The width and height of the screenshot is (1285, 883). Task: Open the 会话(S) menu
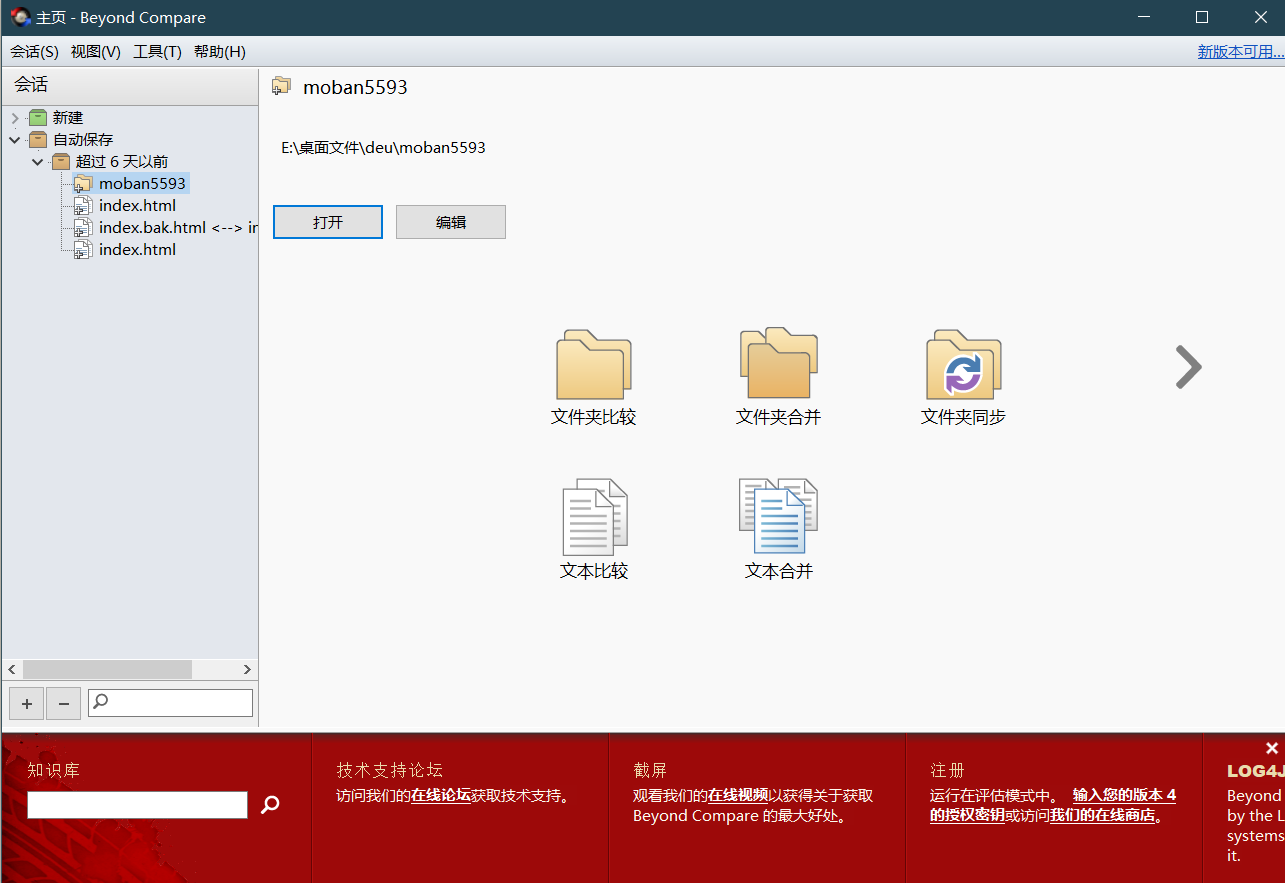(x=34, y=52)
